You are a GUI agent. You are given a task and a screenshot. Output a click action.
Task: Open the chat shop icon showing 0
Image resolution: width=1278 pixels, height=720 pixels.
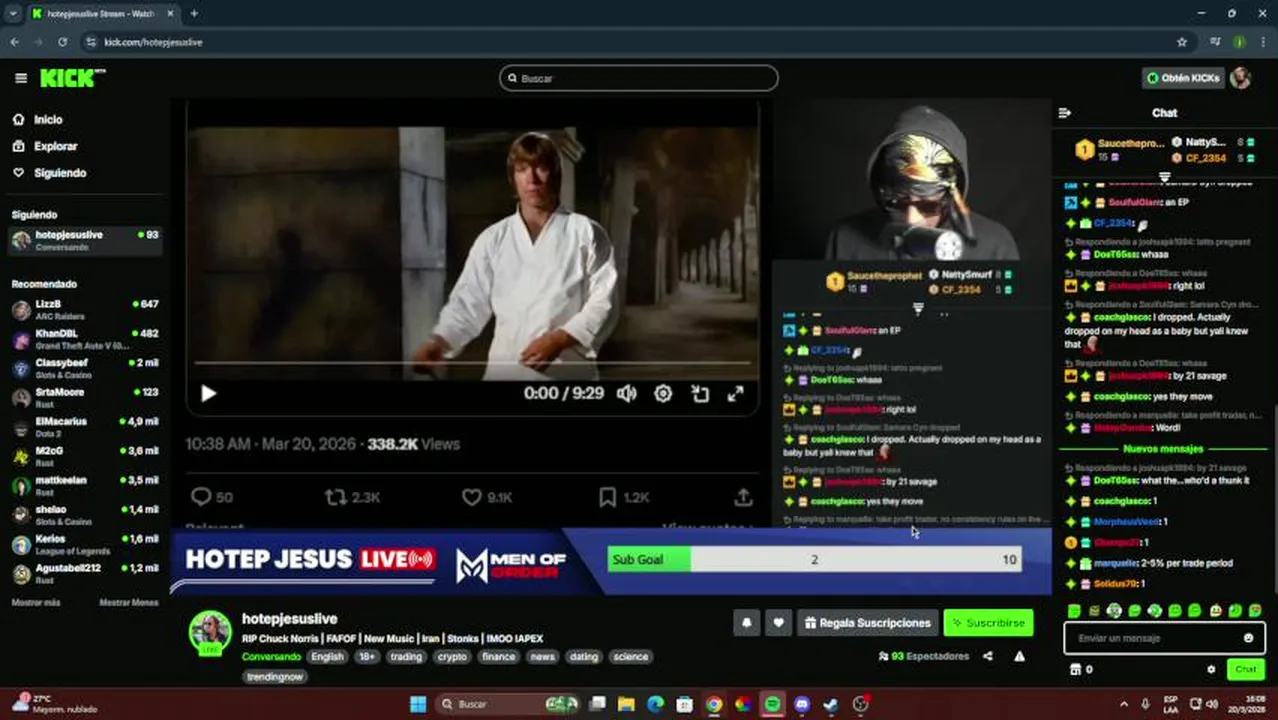1080,670
